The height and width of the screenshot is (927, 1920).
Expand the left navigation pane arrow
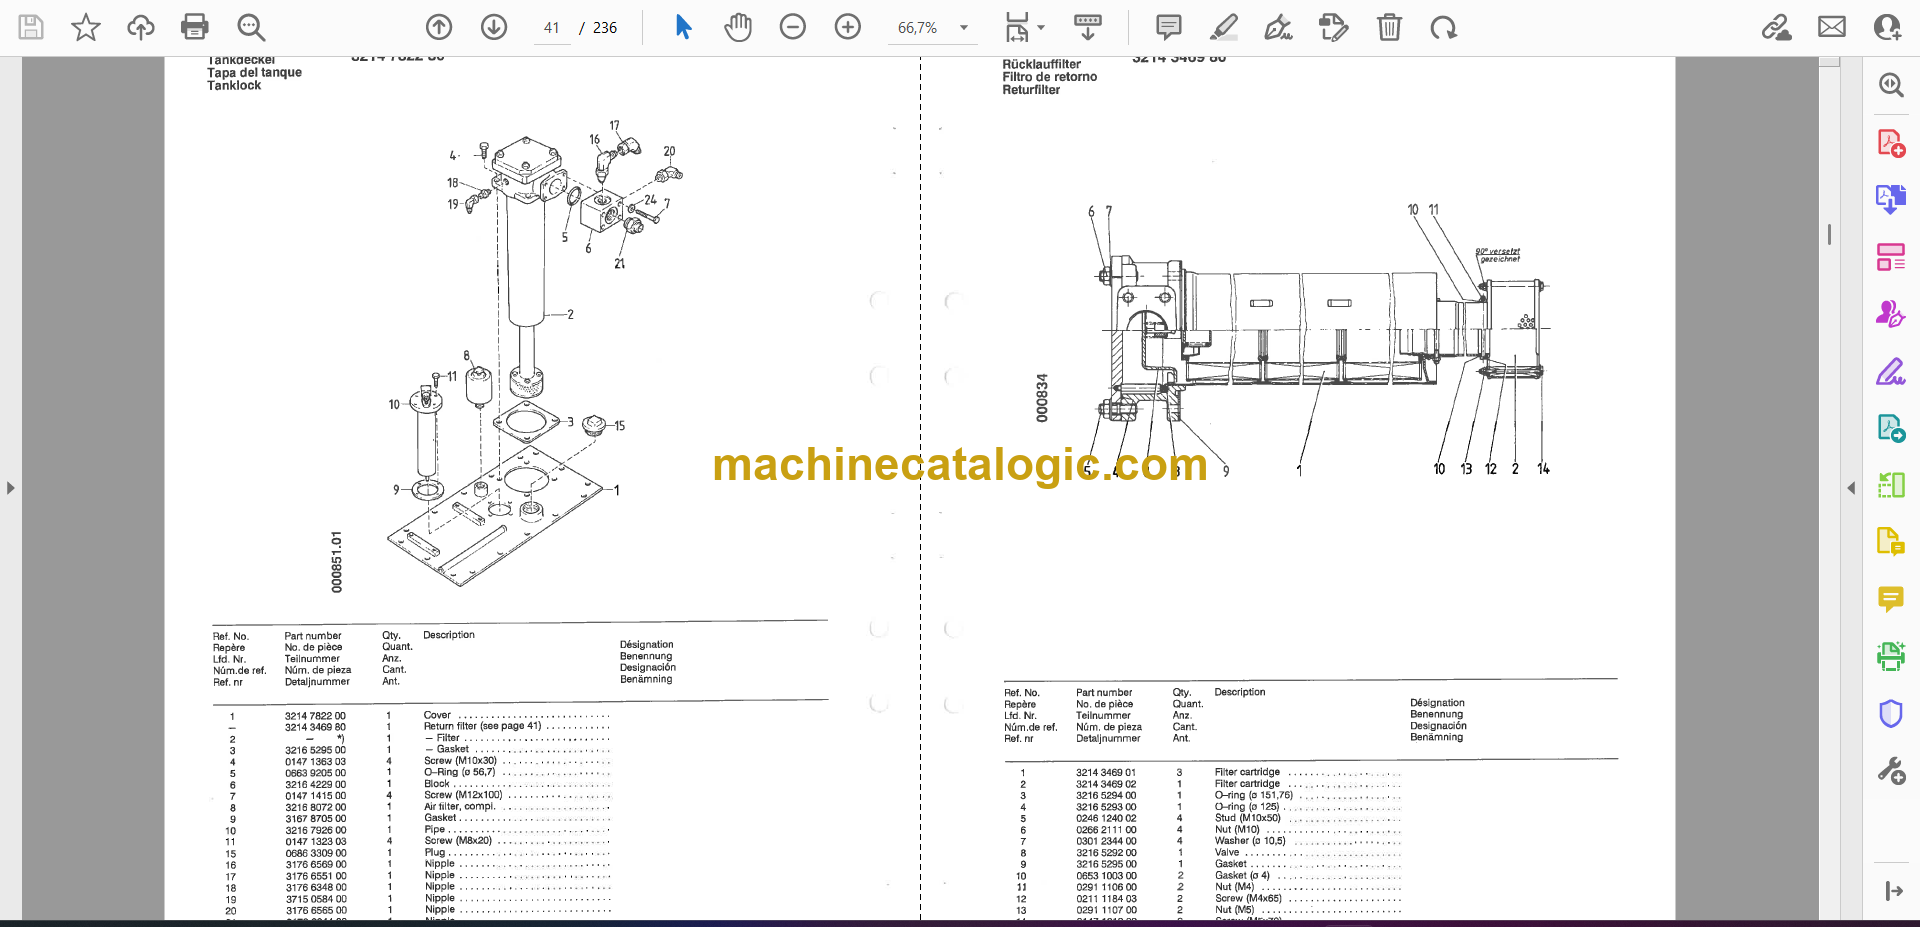(x=10, y=488)
